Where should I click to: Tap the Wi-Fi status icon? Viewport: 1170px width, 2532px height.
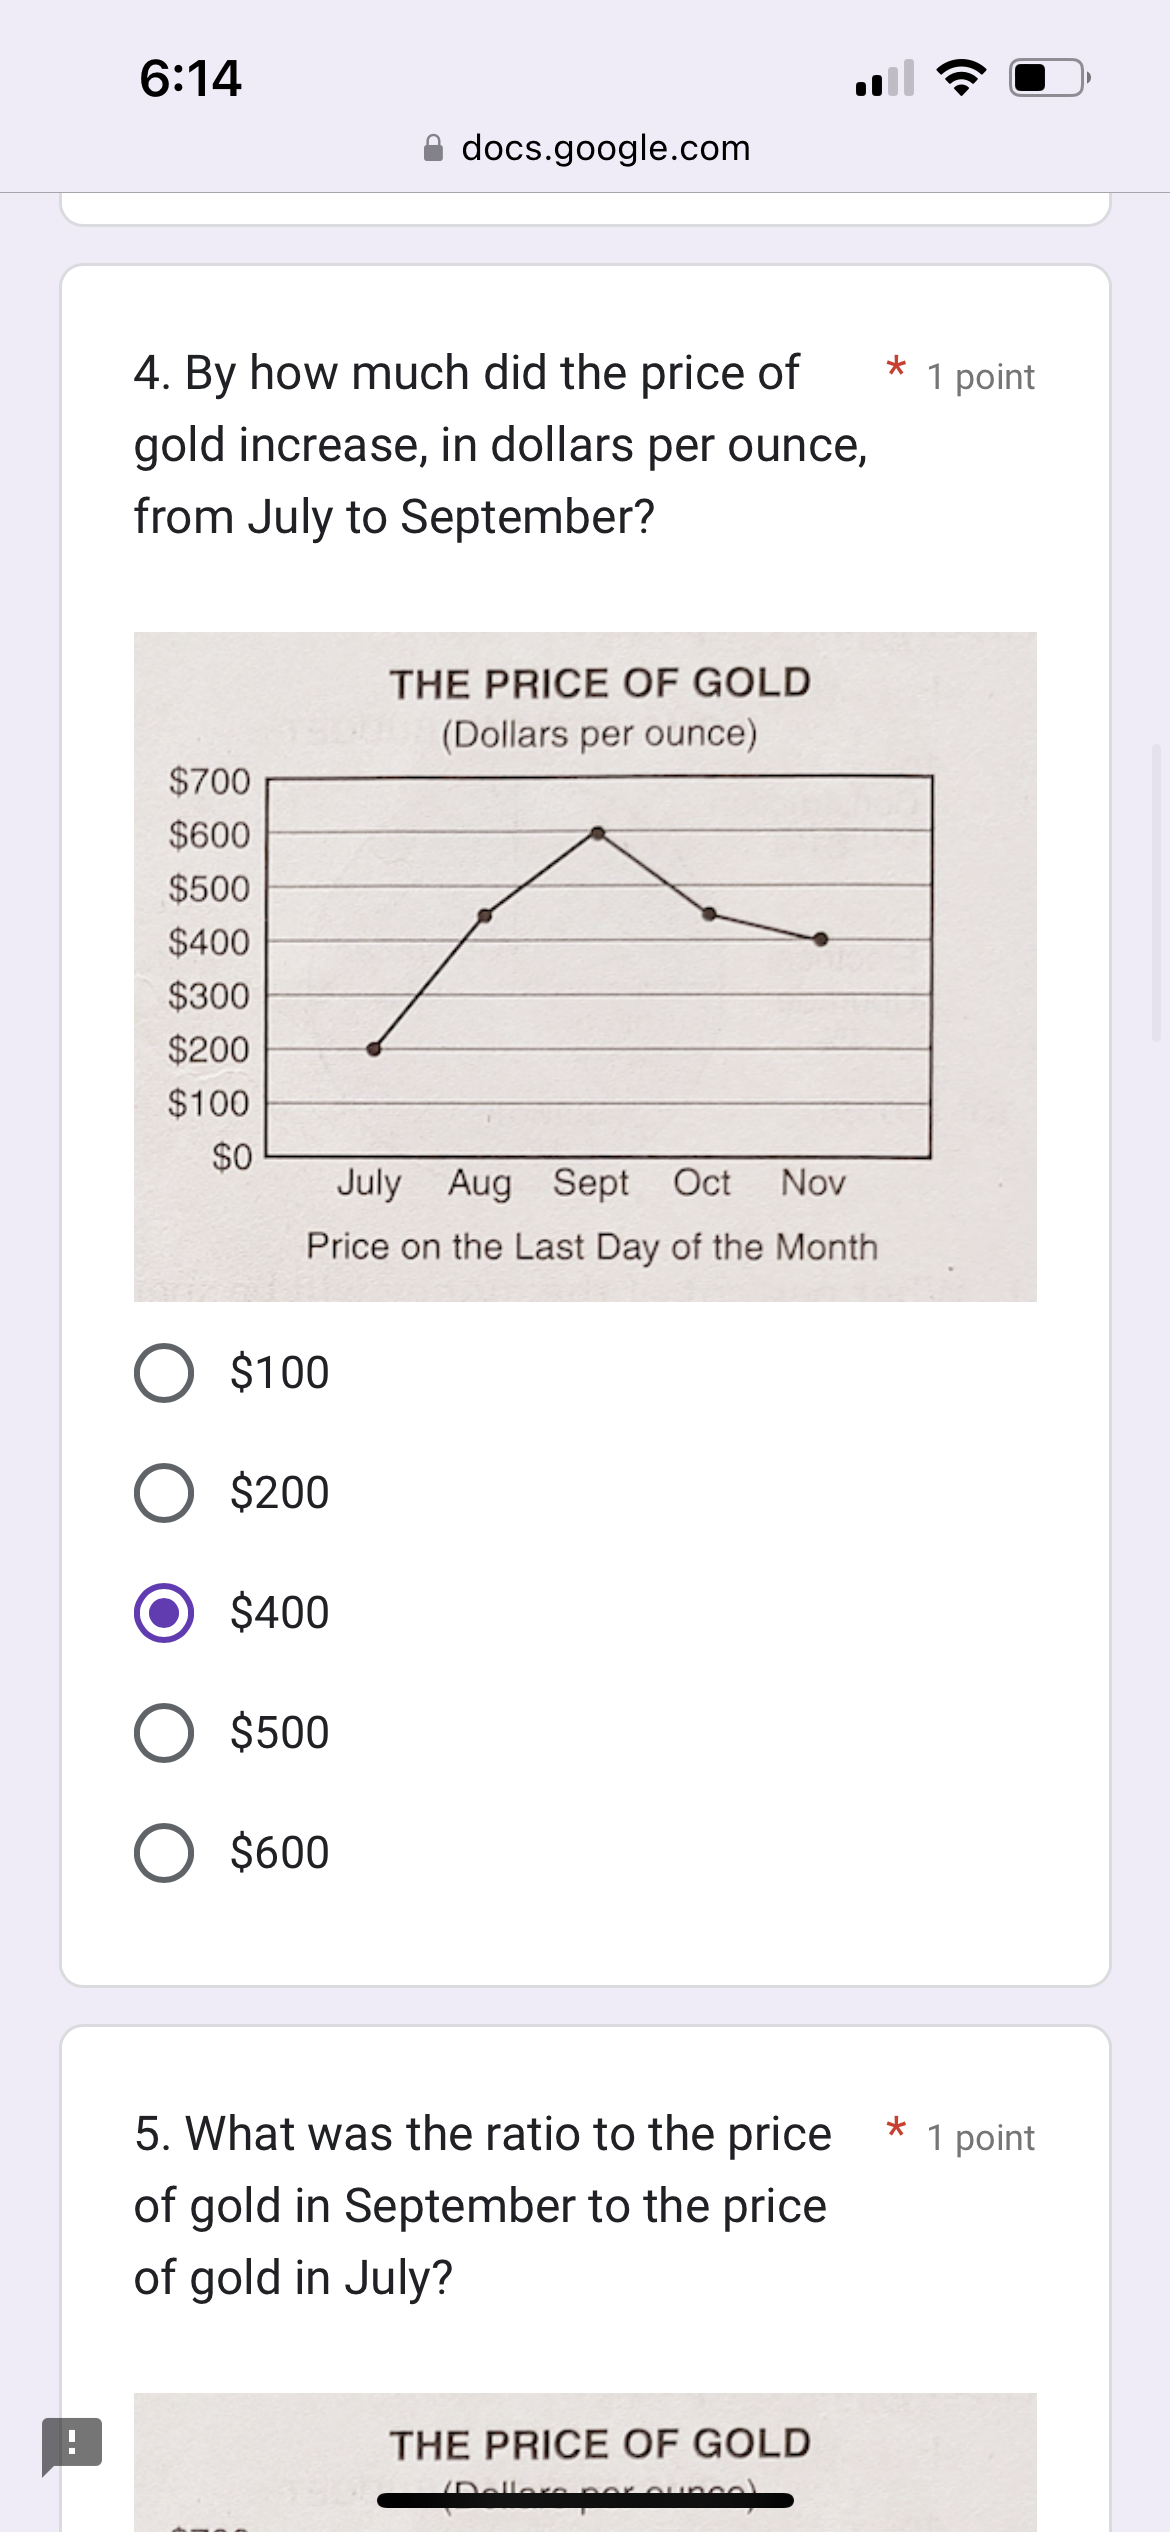tap(961, 77)
